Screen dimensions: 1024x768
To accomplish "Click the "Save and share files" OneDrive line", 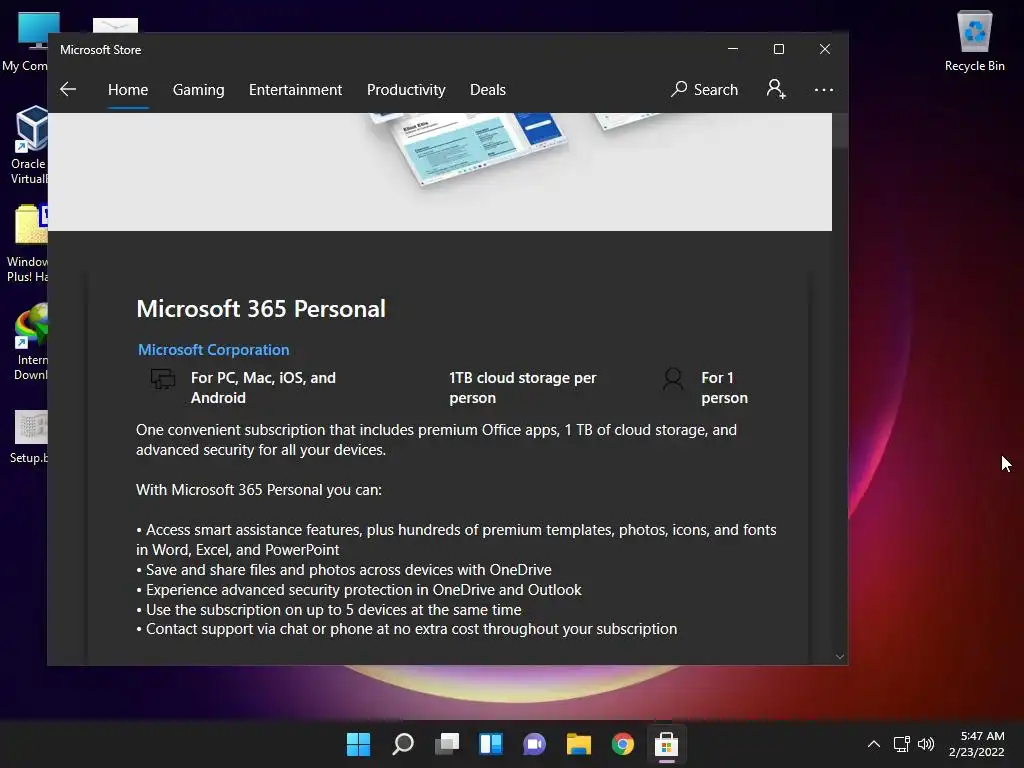I will click(344, 570).
